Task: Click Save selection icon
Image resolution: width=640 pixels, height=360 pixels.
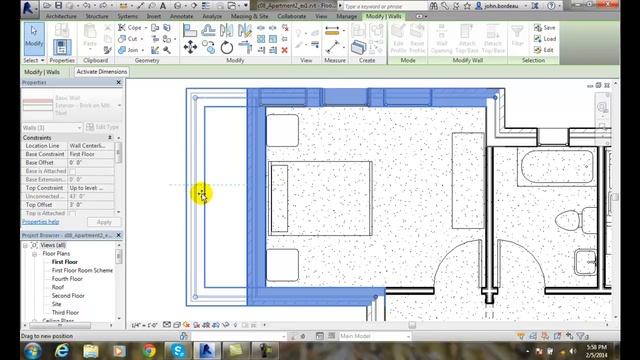Action: pyautogui.click(x=544, y=28)
